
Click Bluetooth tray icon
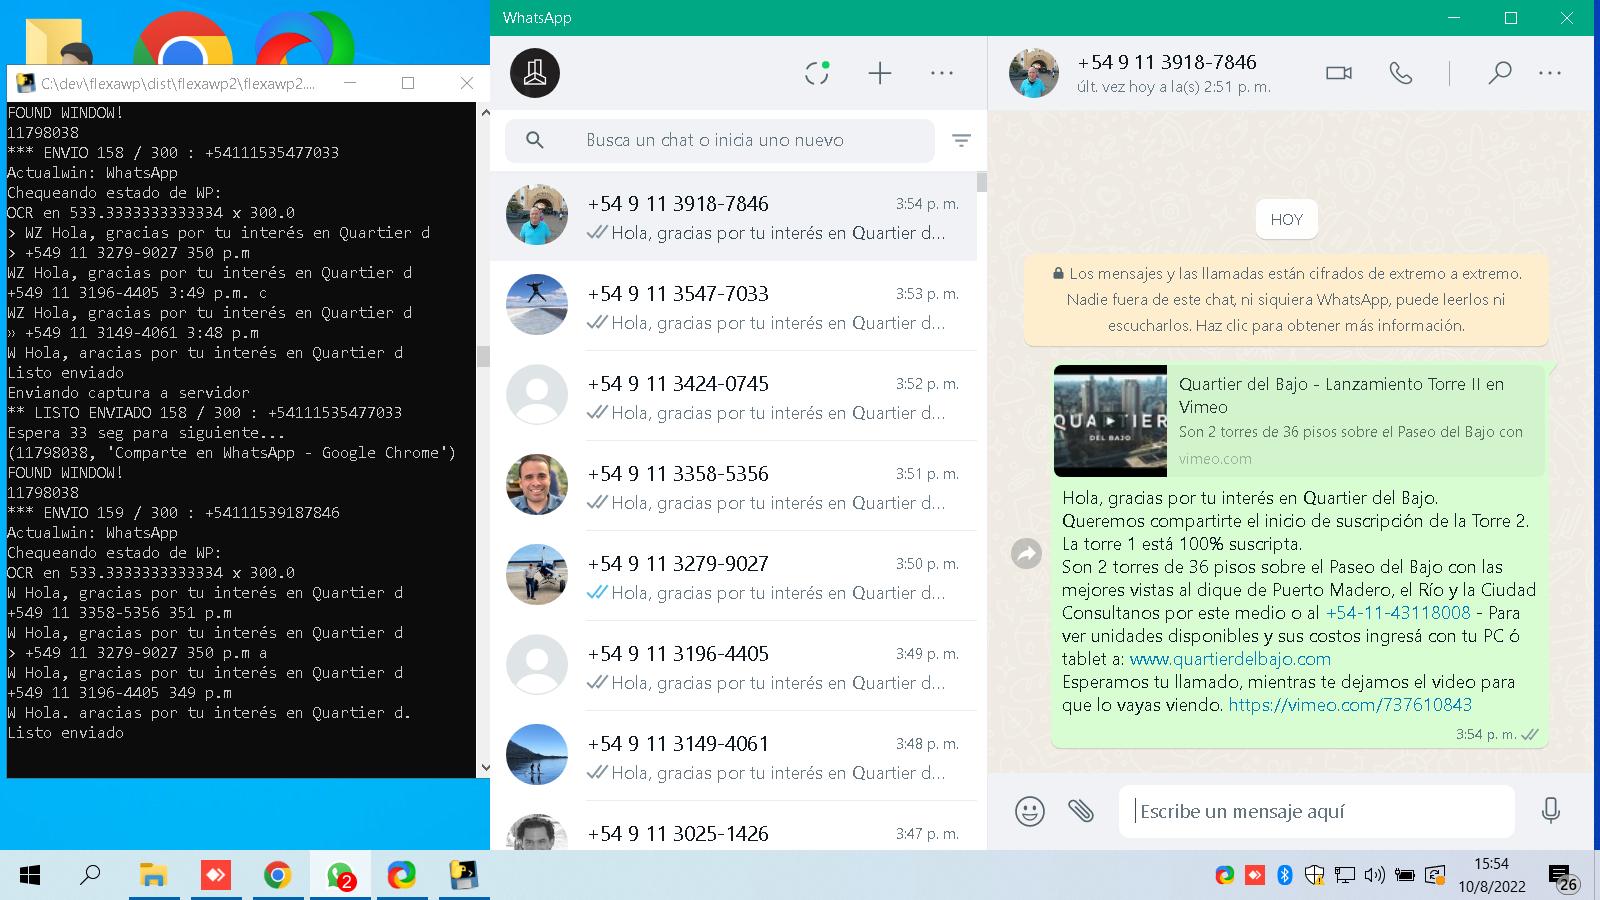click(x=1285, y=876)
